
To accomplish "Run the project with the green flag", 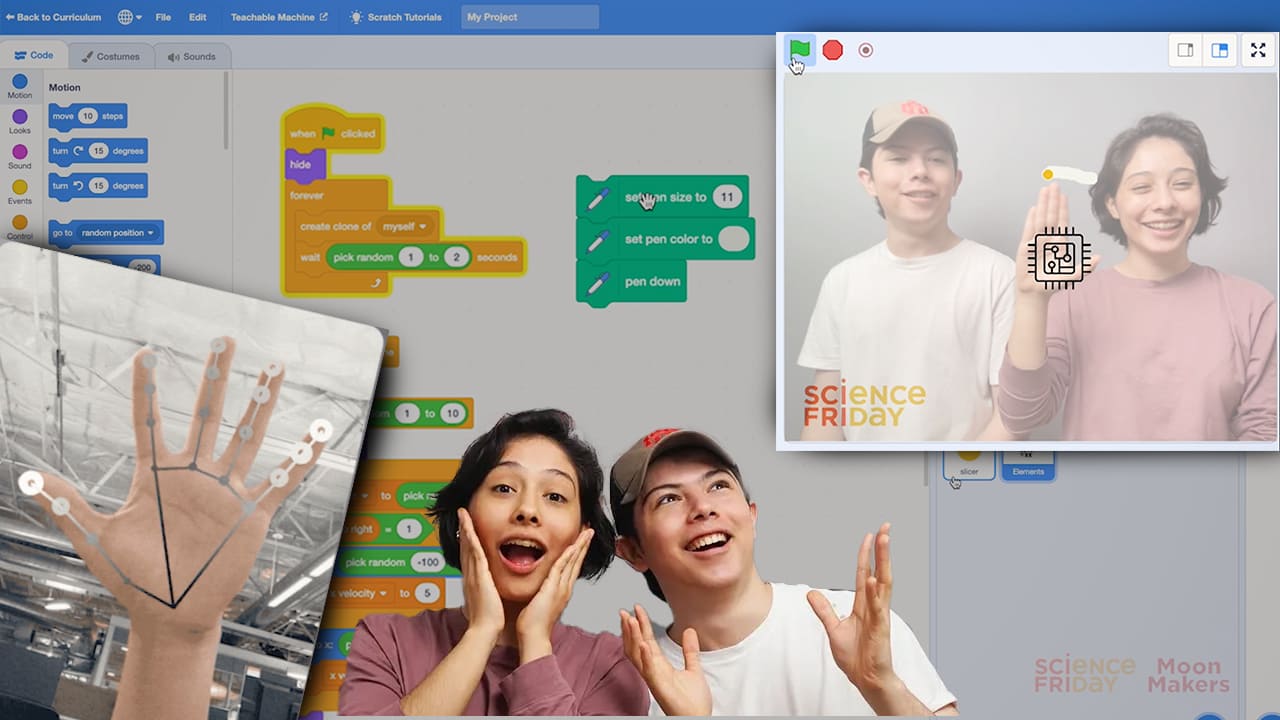I will [798, 50].
